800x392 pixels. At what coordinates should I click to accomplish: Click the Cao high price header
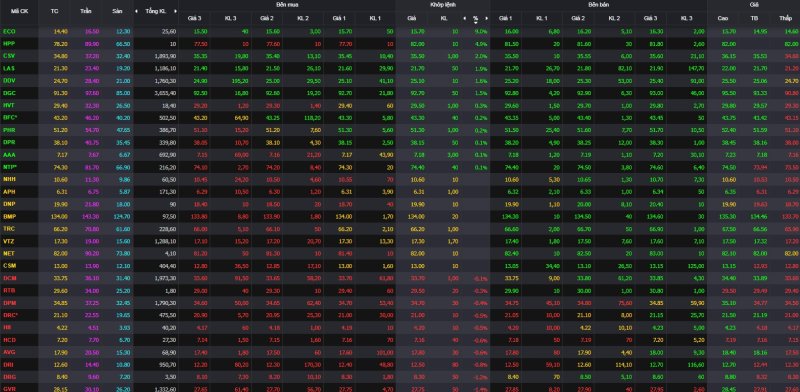[x=723, y=18]
